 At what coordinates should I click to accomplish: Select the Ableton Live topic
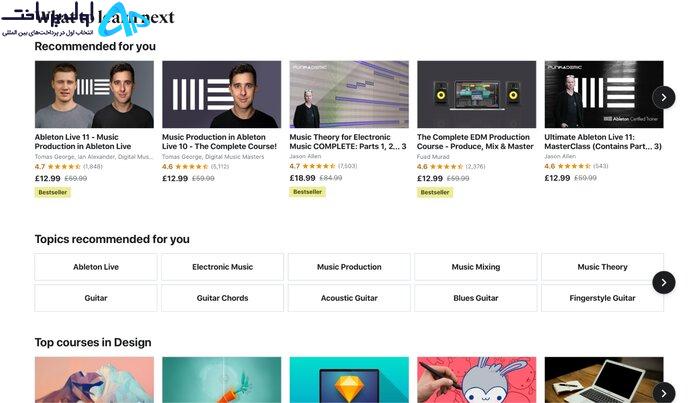coord(96,267)
